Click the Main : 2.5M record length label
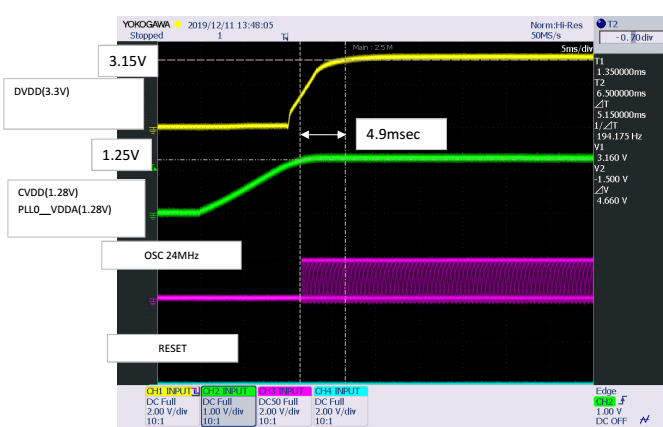Screen dimensions: 663x427 tap(373, 47)
